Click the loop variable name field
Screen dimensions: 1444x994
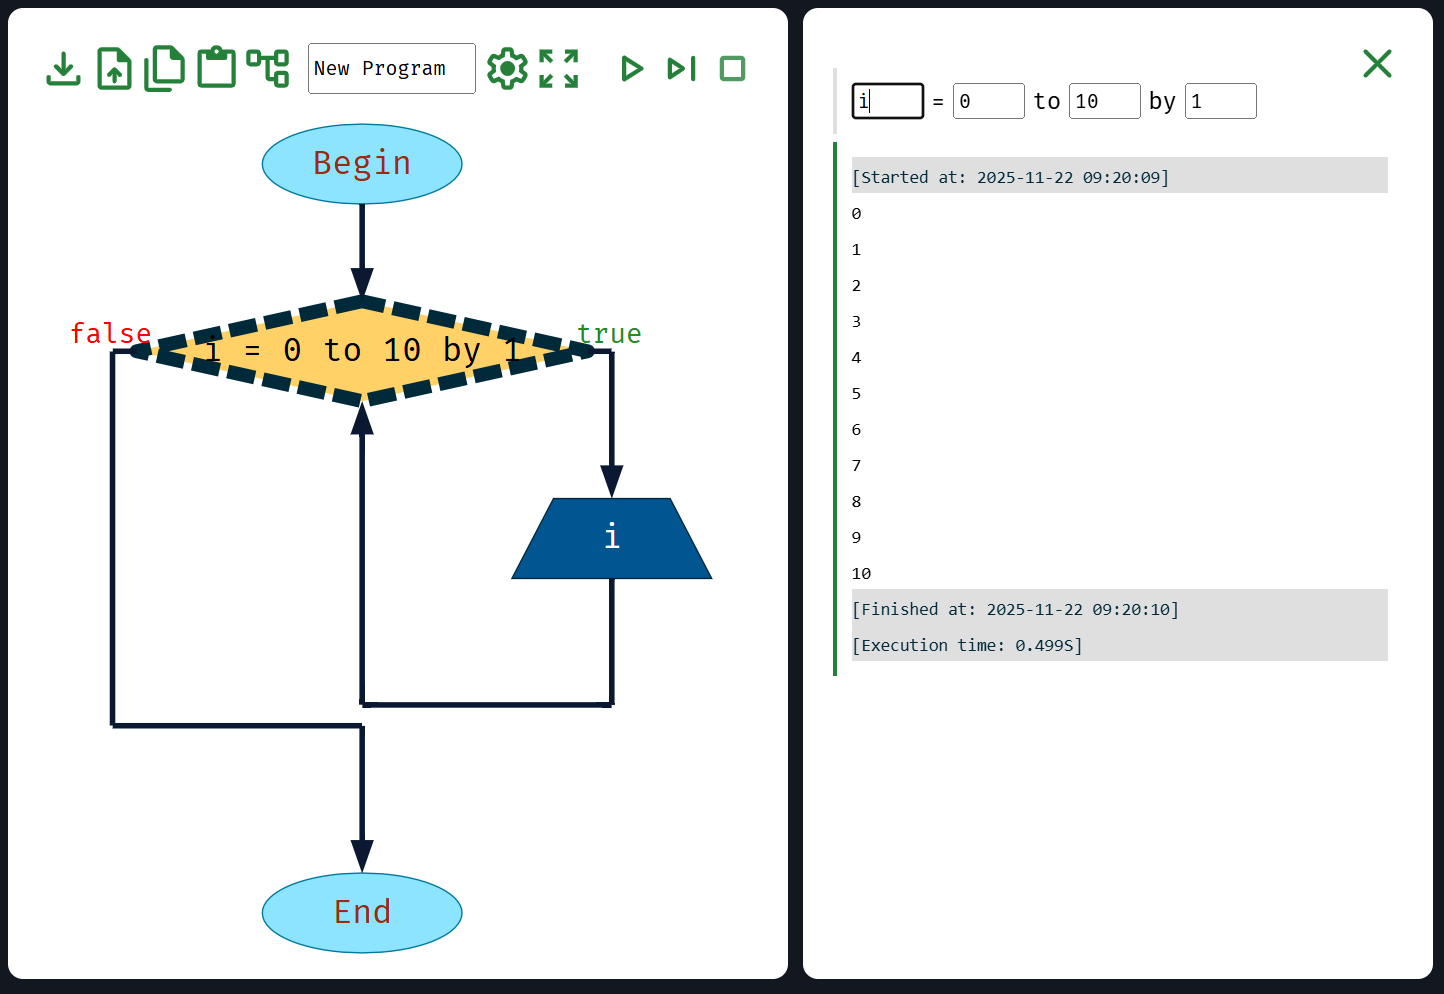pyautogui.click(x=888, y=101)
